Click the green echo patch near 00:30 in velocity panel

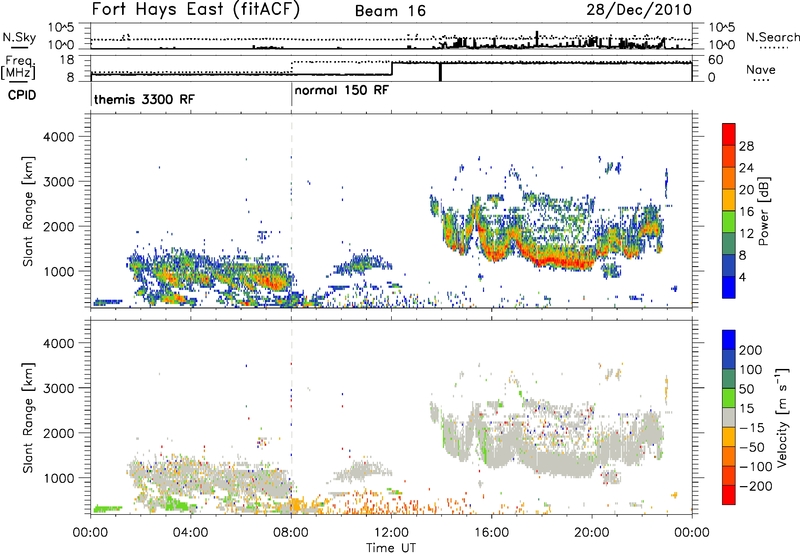[x=107, y=509]
